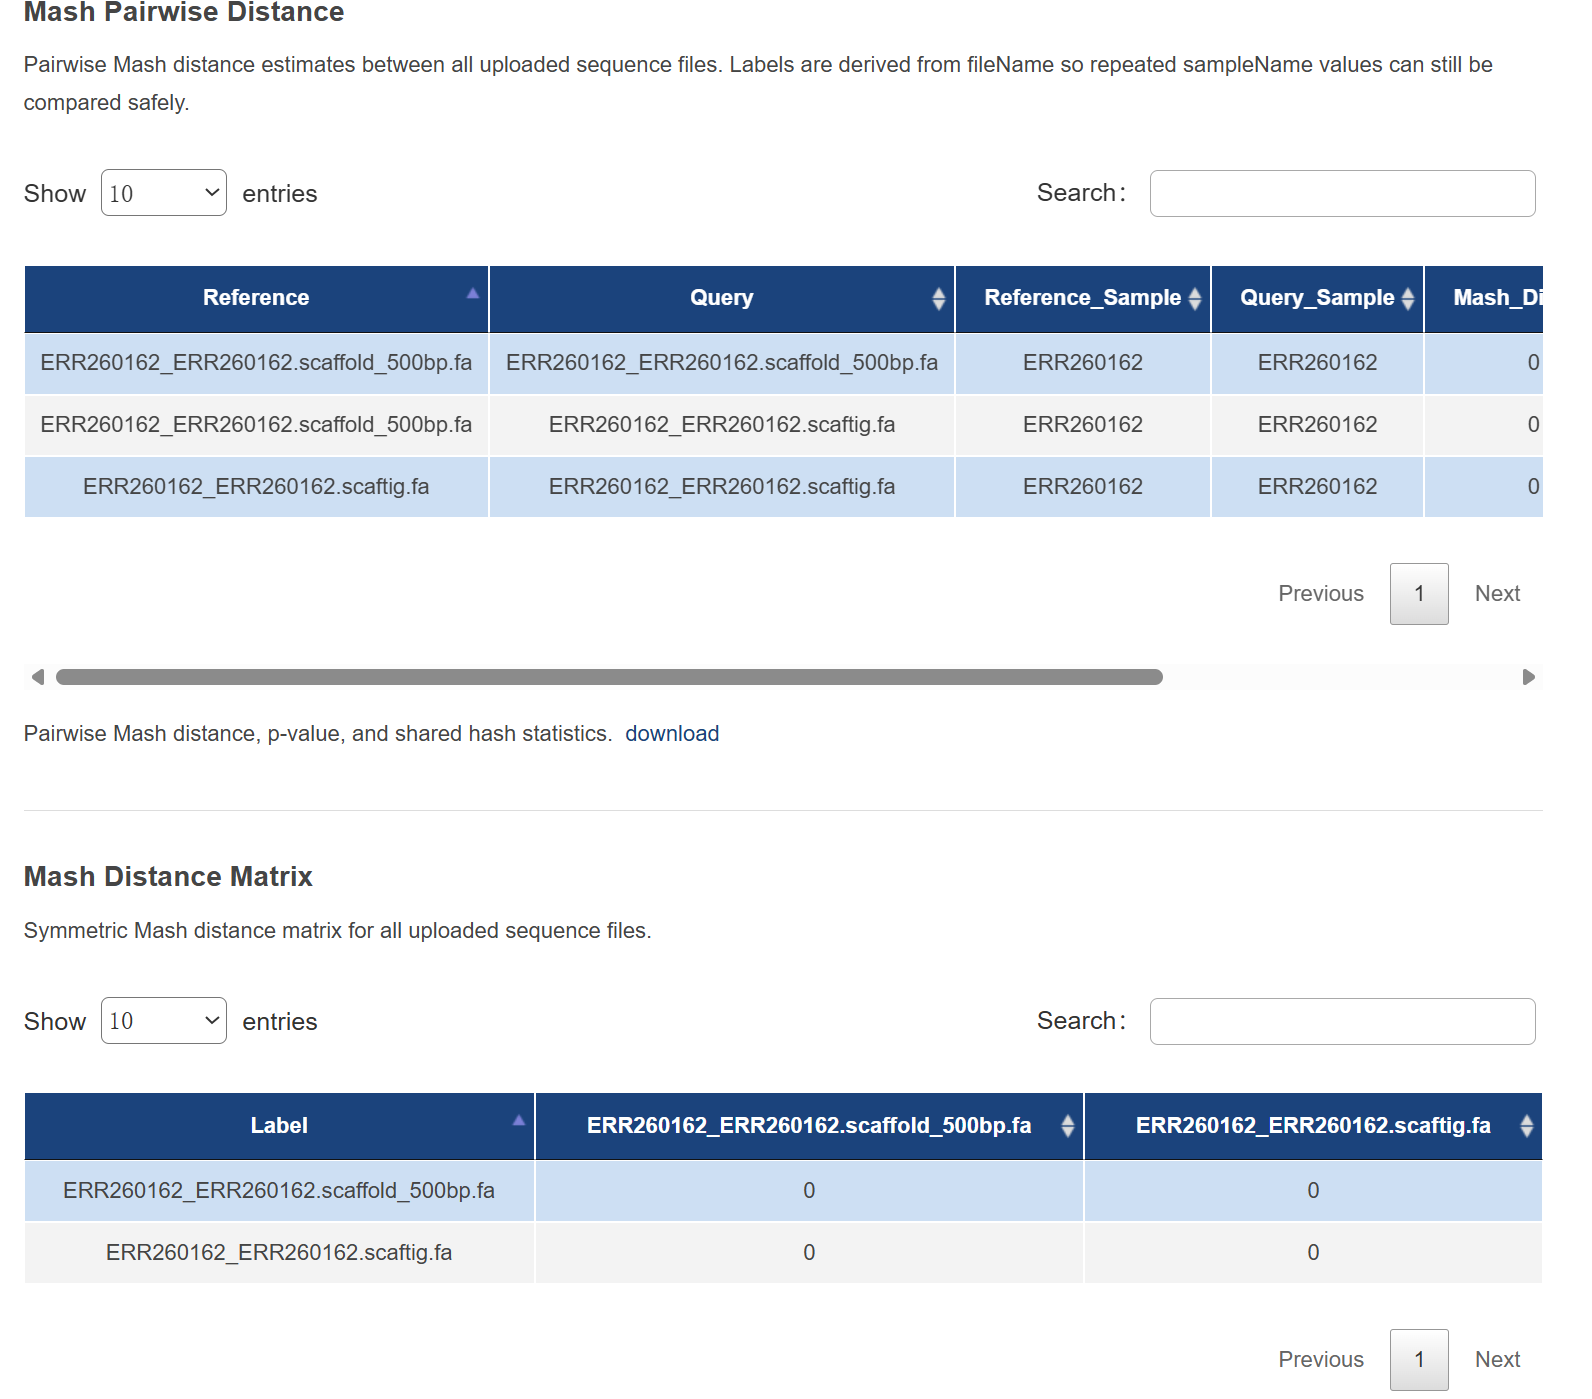Click Matrix row label scaffold_500bp.fa
This screenshot has height=1399, width=1592.
(x=279, y=1191)
